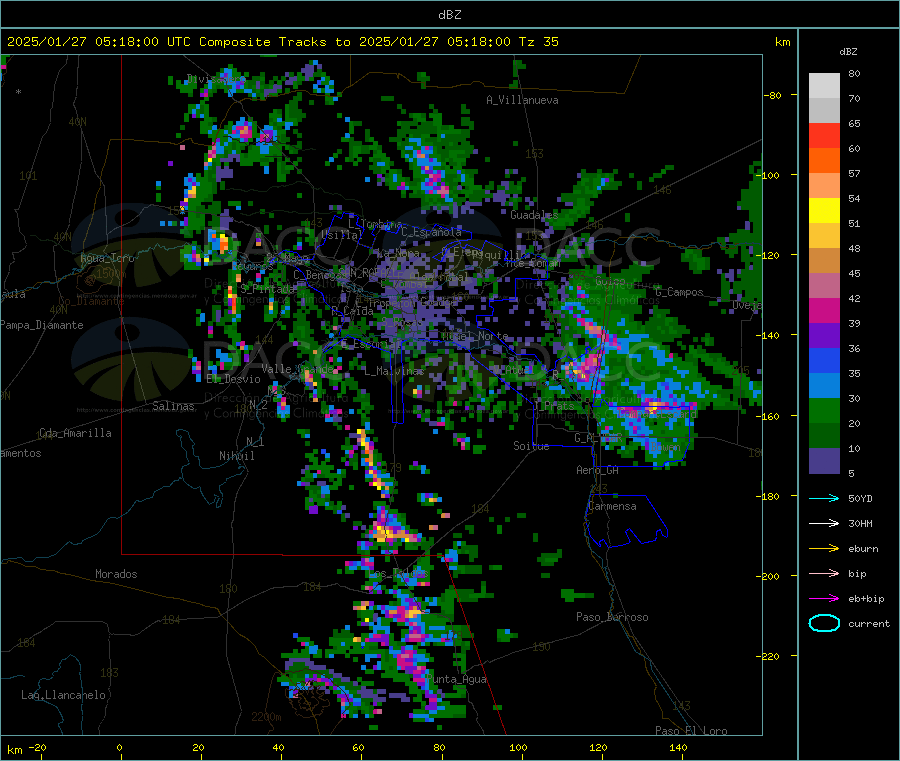Image resolution: width=900 pixels, height=761 pixels.
Task: Click the cyan 'current' ellipse legend symbol
Action: (x=824, y=623)
